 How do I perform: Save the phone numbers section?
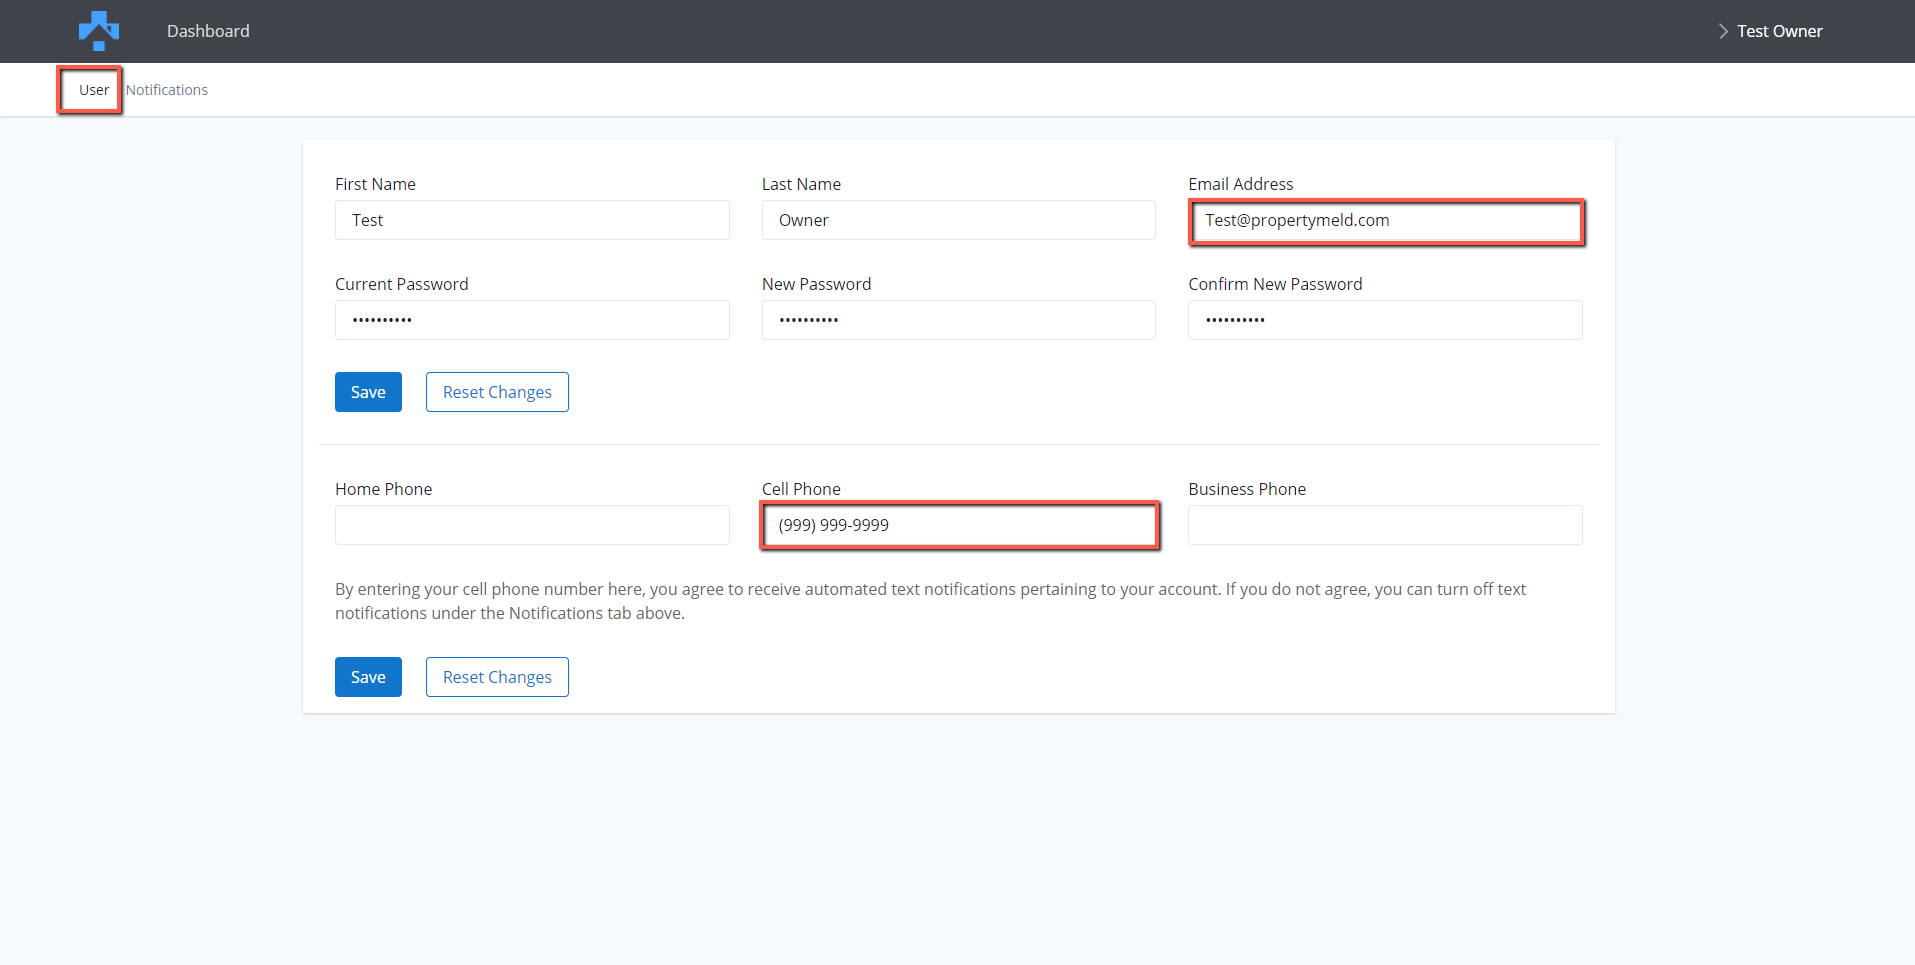[x=368, y=677]
